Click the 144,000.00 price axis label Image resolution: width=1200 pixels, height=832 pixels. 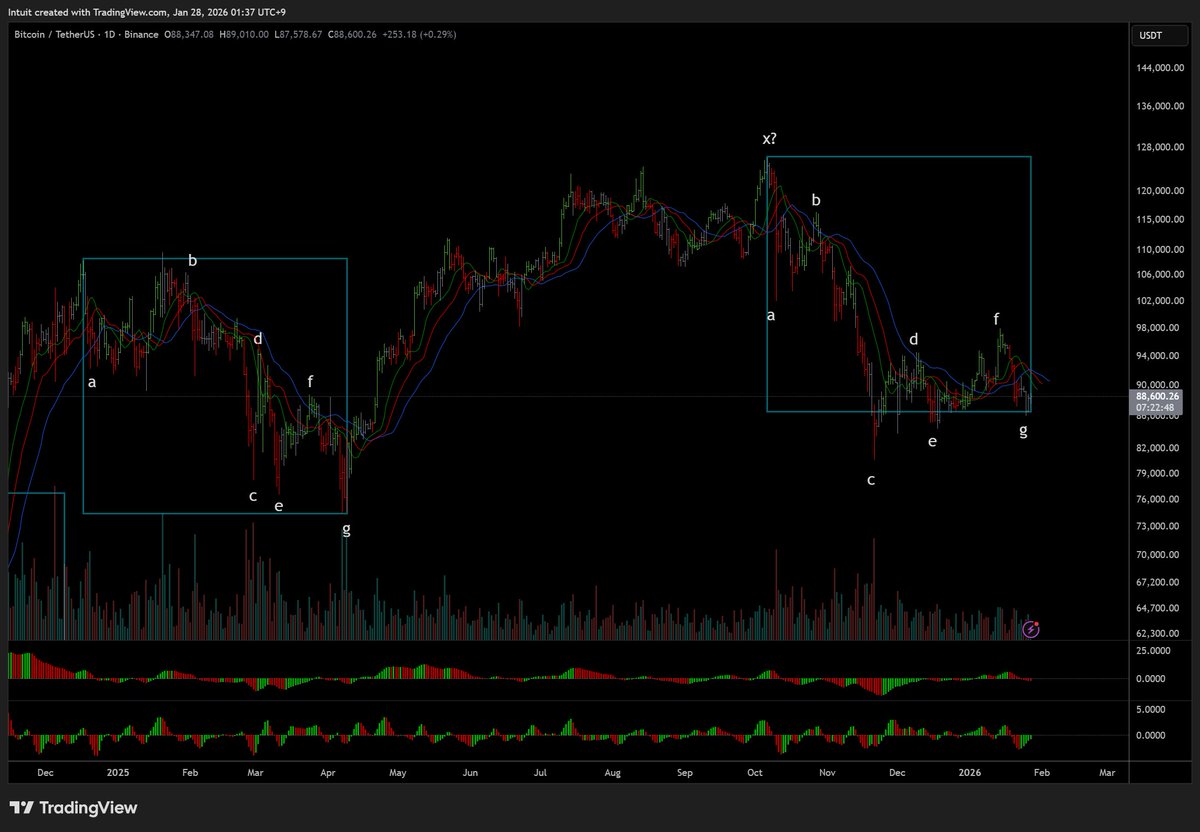point(1160,68)
